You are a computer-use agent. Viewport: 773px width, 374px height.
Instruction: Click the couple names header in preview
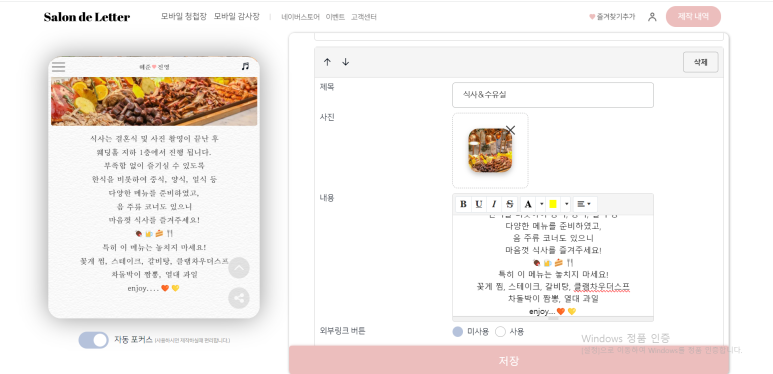pyautogui.click(x=154, y=67)
